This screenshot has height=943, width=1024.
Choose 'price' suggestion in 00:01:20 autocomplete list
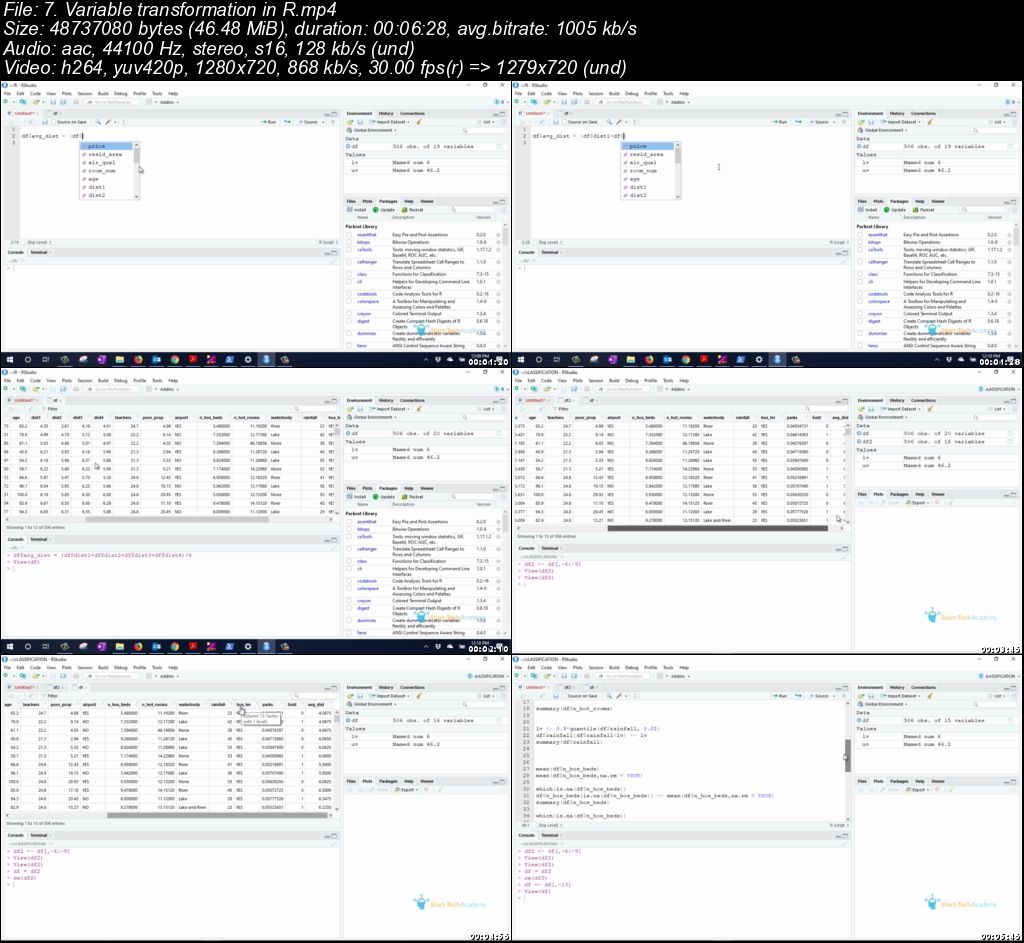pyautogui.click(x=107, y=146)
